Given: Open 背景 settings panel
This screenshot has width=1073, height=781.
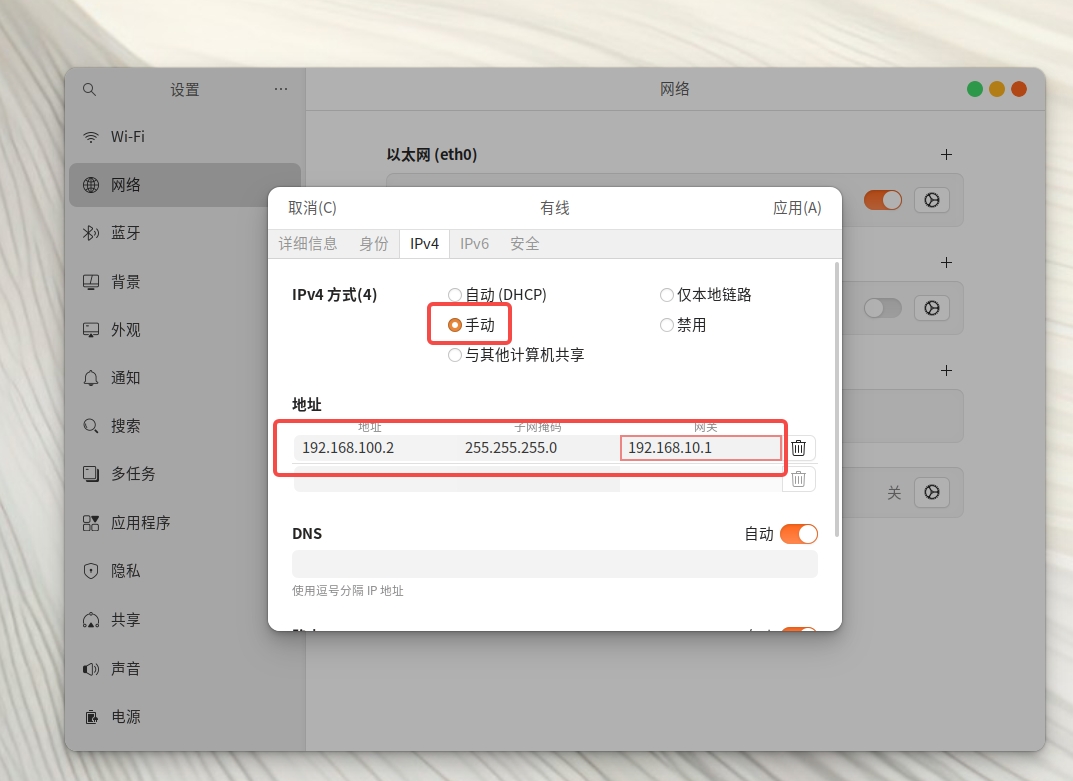Looking at the screenshot, I should tap(185, 281).
